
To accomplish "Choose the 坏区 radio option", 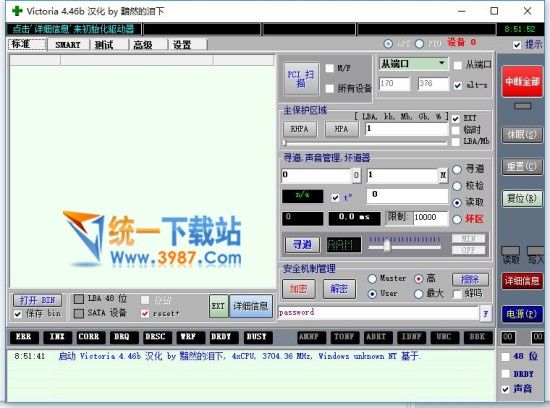I will (x=457, y=220).
